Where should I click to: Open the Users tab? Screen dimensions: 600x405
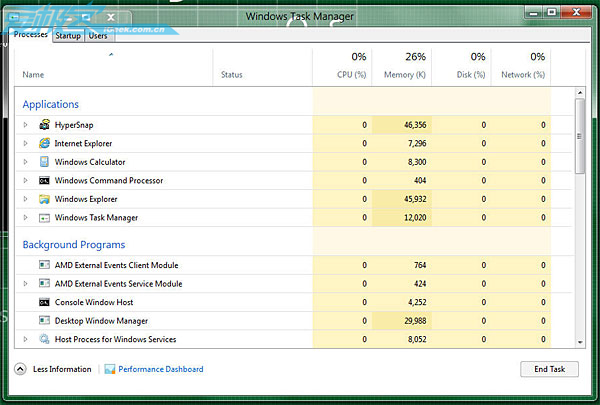tap(98, 35)
